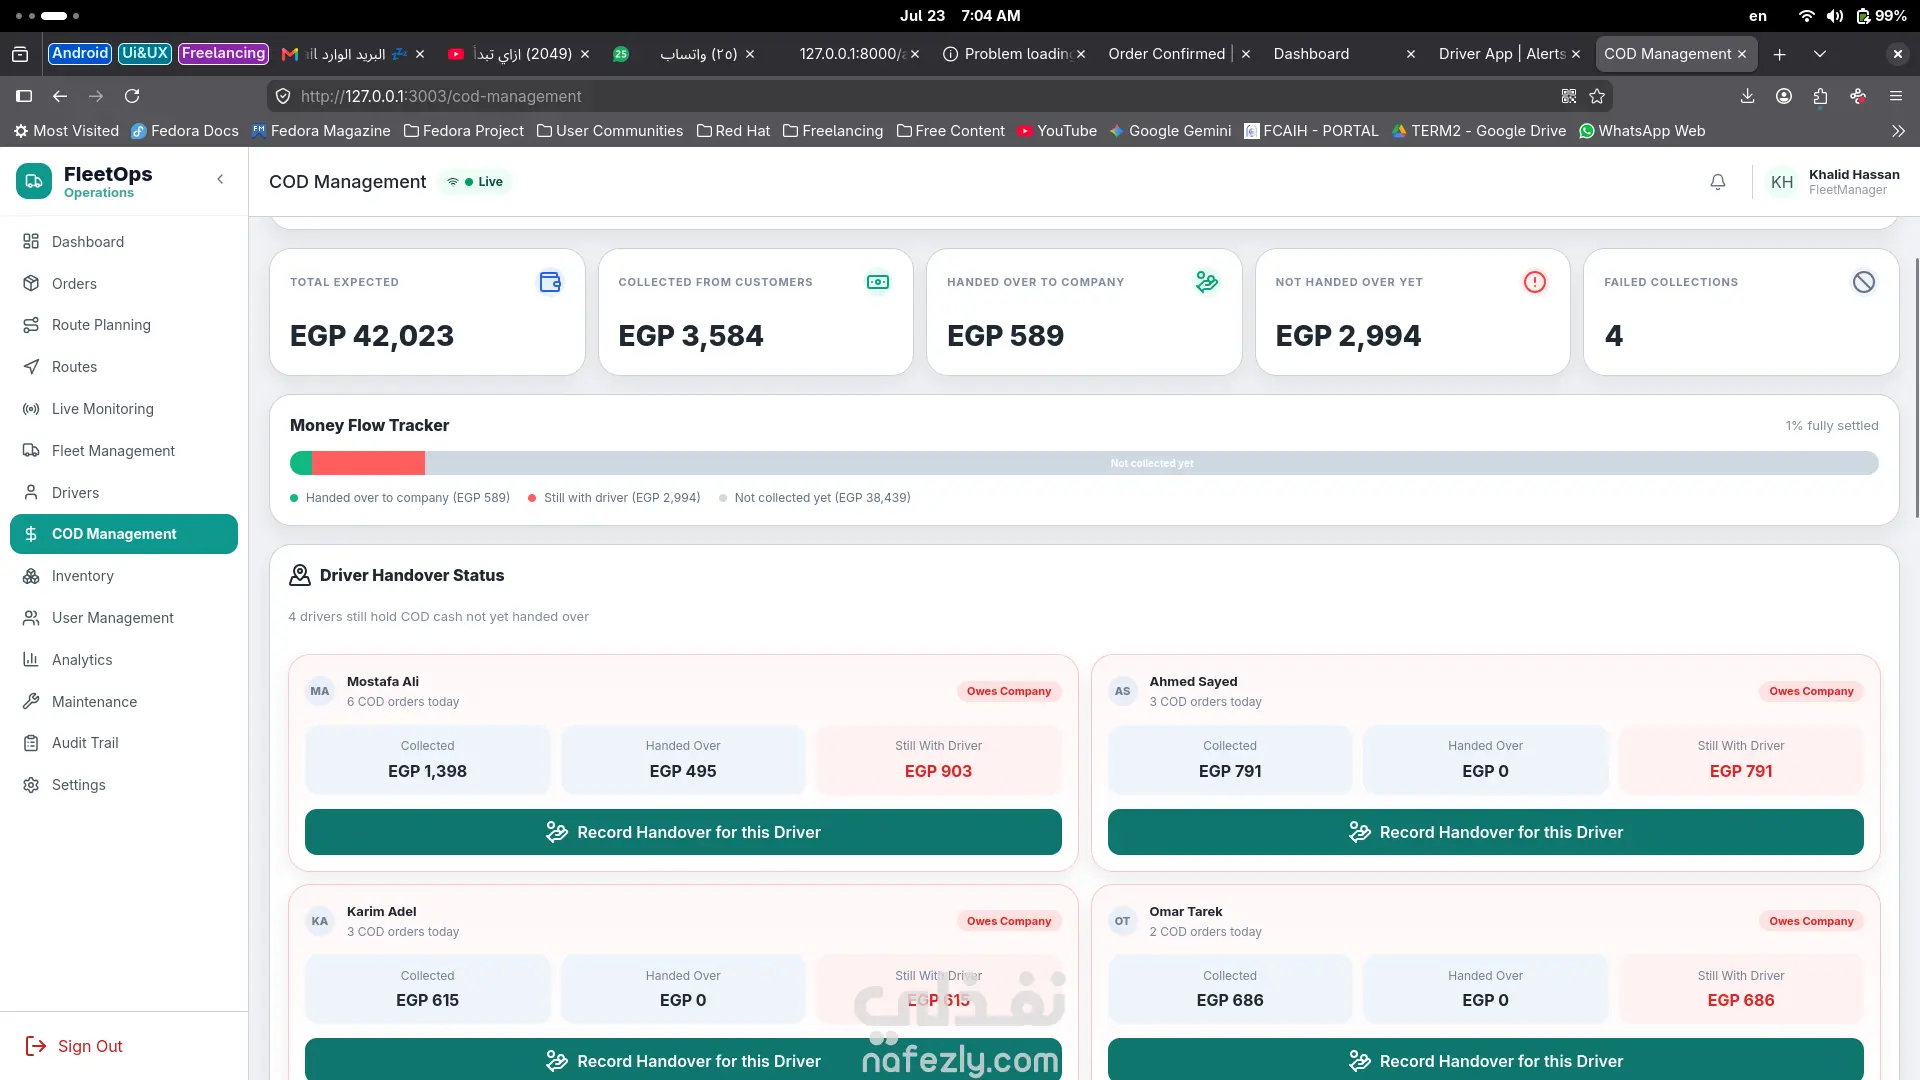Click the Driver Handover Status person icon
1920x1080 pixels.
pyautogui.click(x=299, y=575)
